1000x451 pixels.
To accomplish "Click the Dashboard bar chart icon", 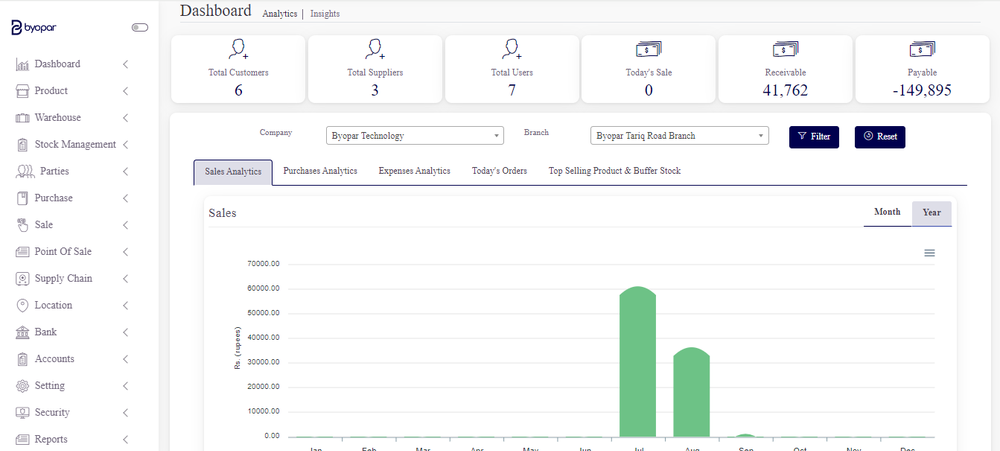I will (x=23, y=64).
